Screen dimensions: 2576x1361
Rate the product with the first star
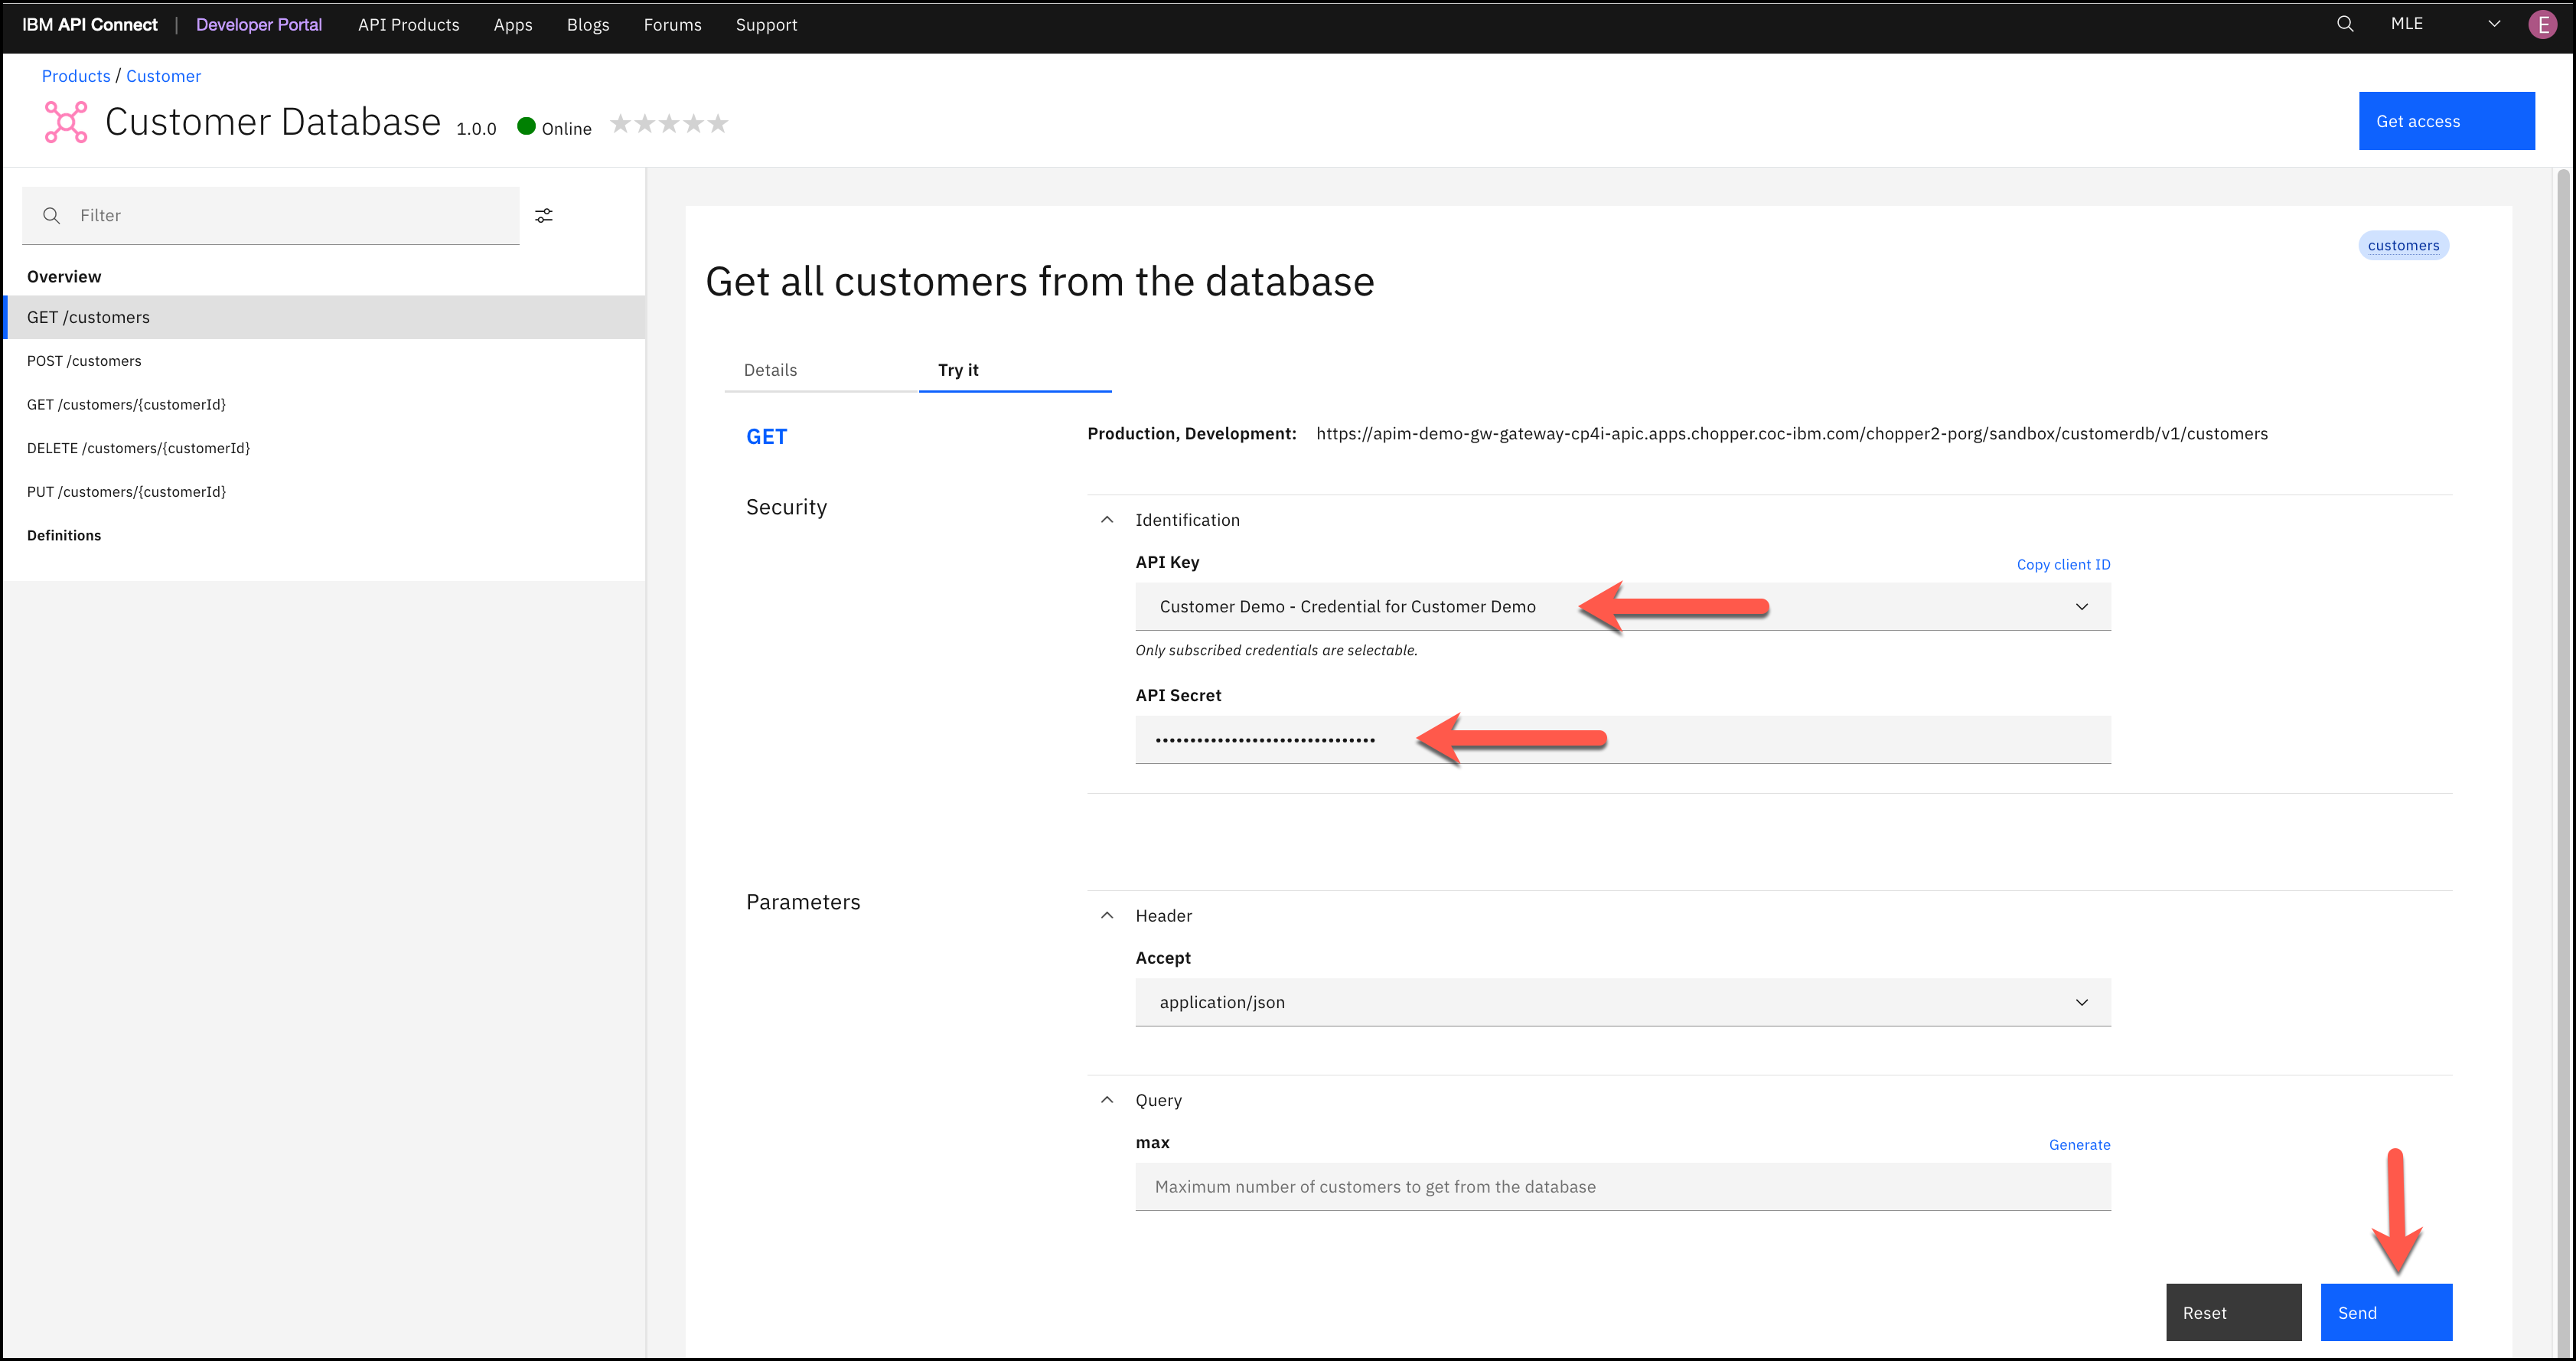pos(621,124)
